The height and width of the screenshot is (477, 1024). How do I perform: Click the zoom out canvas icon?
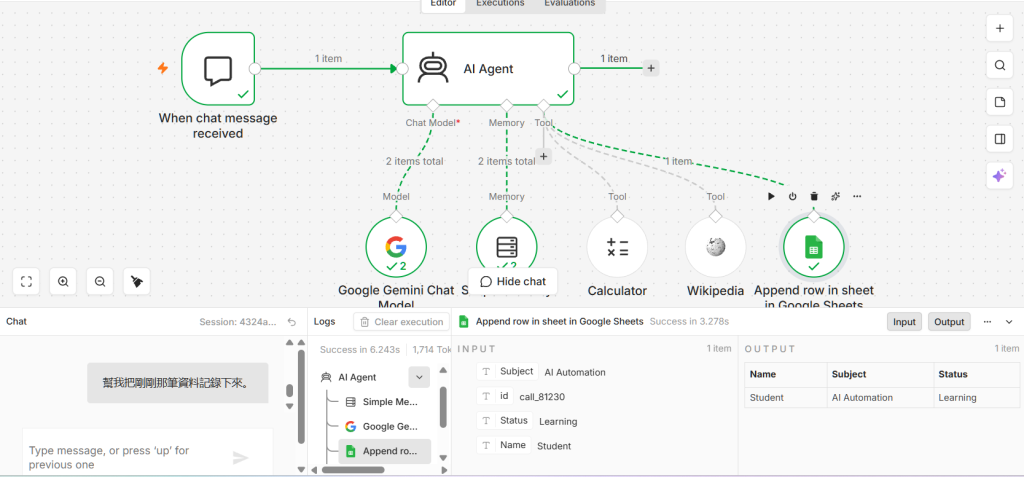coord(100,282)
